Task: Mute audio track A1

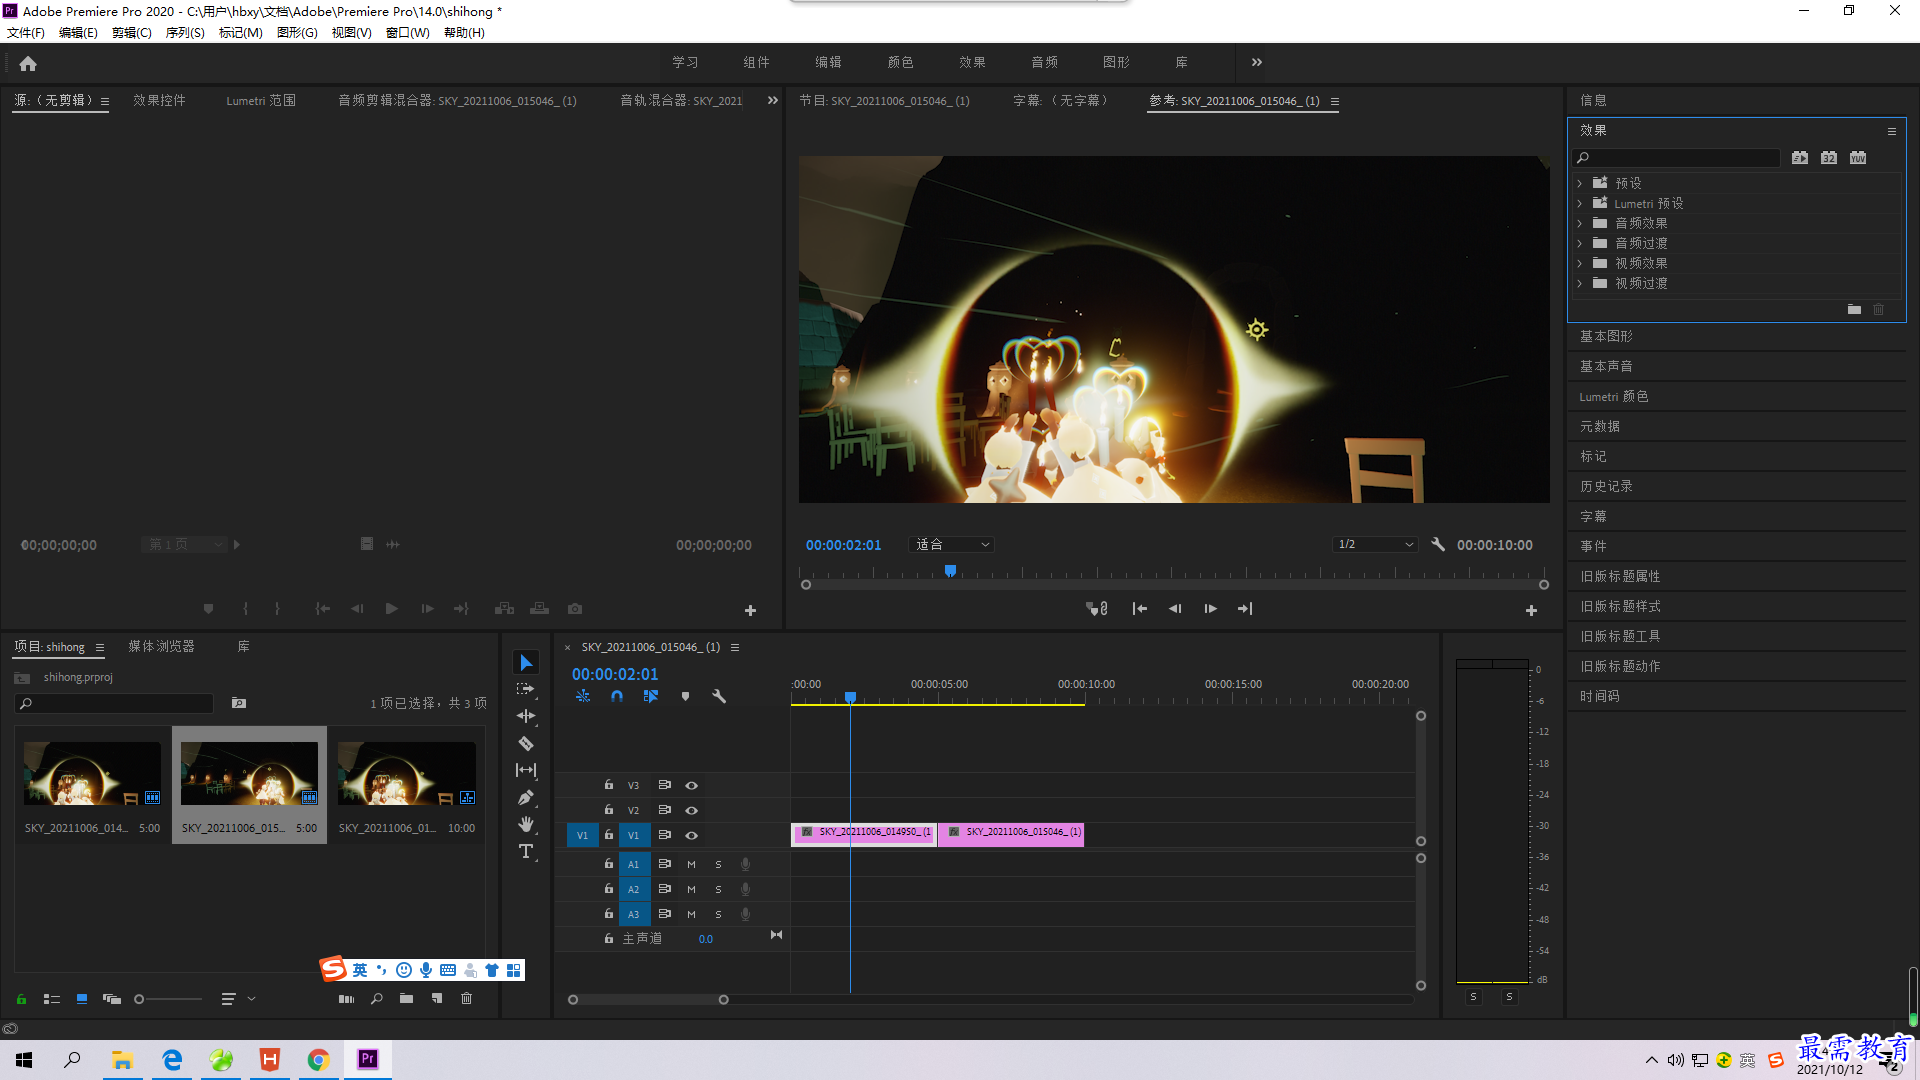Action: 691,865
